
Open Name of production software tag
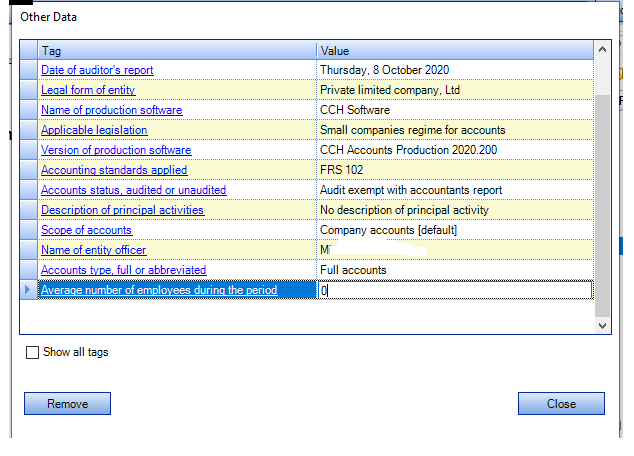click(x=111, y=110)
